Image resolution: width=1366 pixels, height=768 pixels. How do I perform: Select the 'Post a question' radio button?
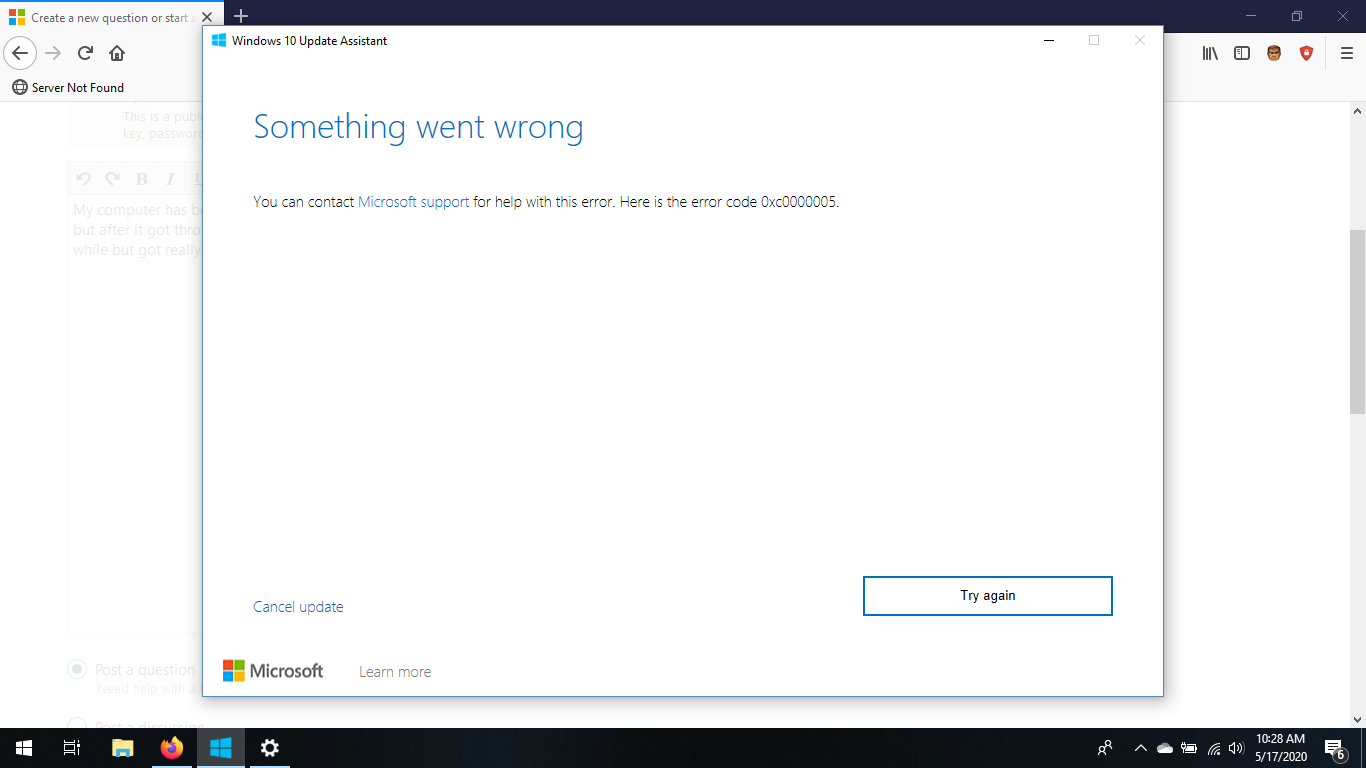coord(77,669)
